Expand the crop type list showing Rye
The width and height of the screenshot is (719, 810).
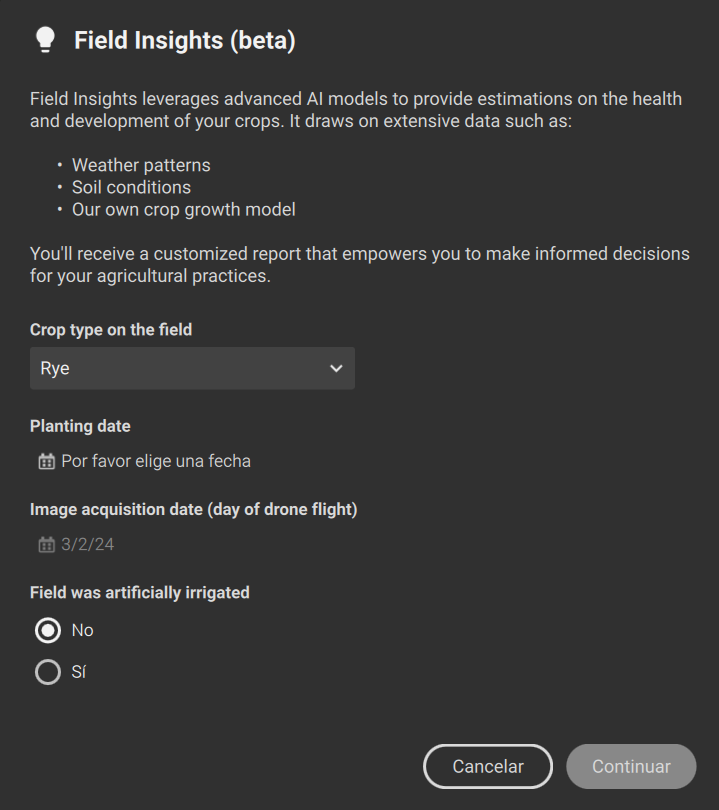point(192,368)
